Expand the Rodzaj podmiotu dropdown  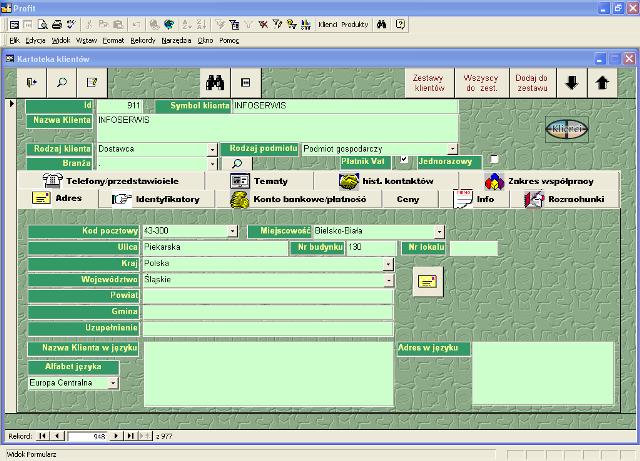tap(452, 149)
